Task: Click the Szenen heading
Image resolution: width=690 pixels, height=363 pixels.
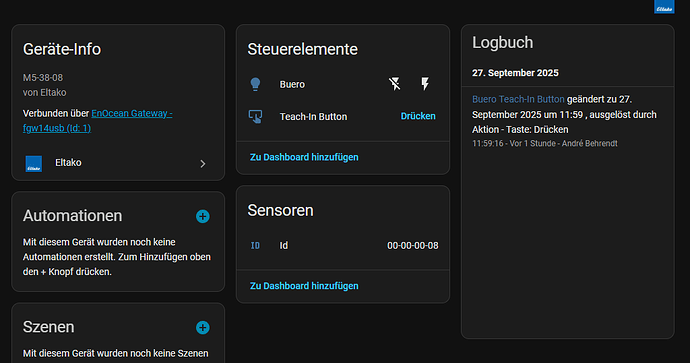Action: coord(48,327)
